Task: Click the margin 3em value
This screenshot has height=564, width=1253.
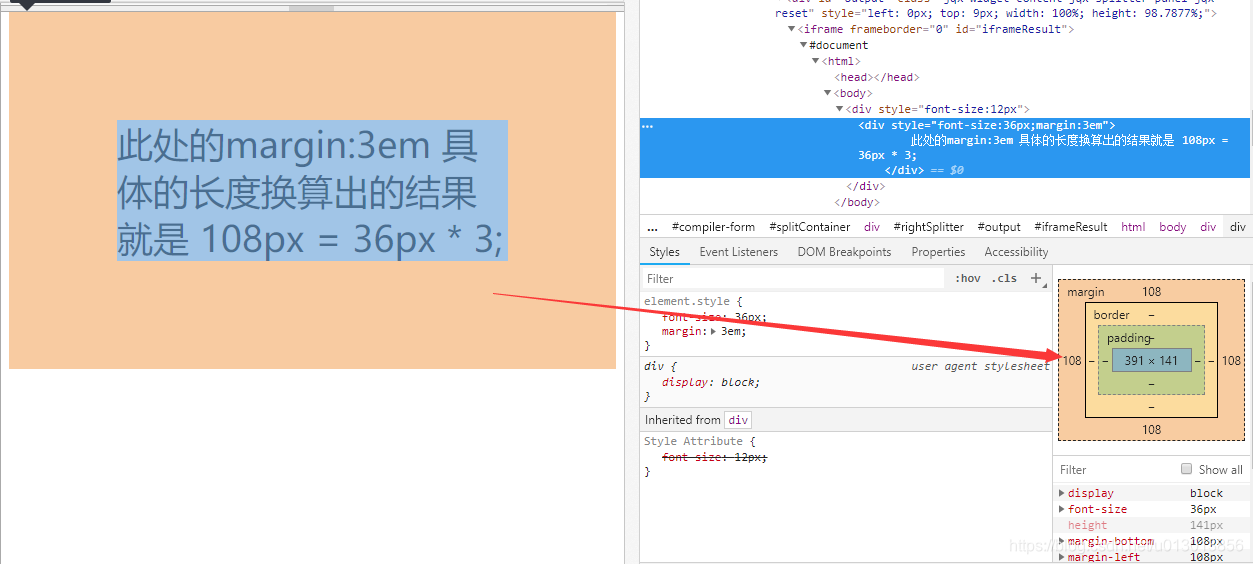Action: [733, 331]
